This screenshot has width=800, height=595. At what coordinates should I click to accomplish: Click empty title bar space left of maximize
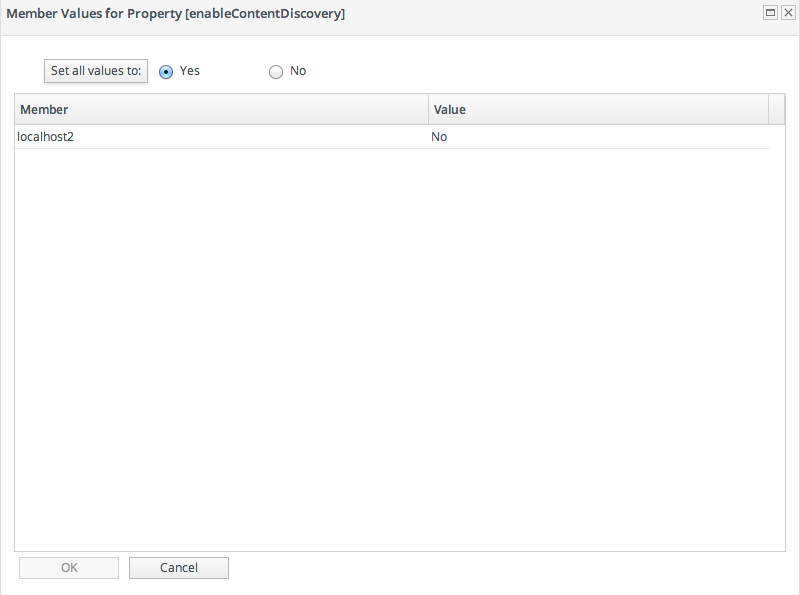click(560, 14)
